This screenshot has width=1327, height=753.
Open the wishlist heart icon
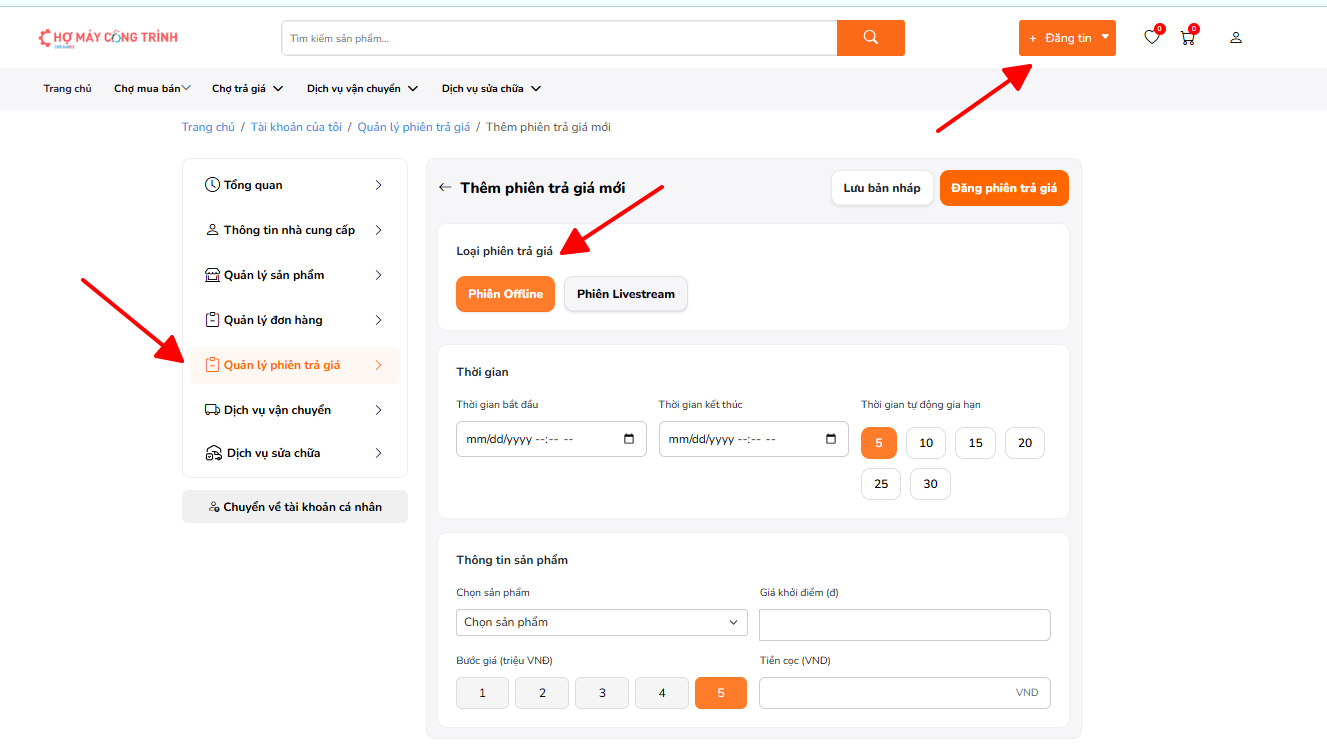tap(1152, 38)
